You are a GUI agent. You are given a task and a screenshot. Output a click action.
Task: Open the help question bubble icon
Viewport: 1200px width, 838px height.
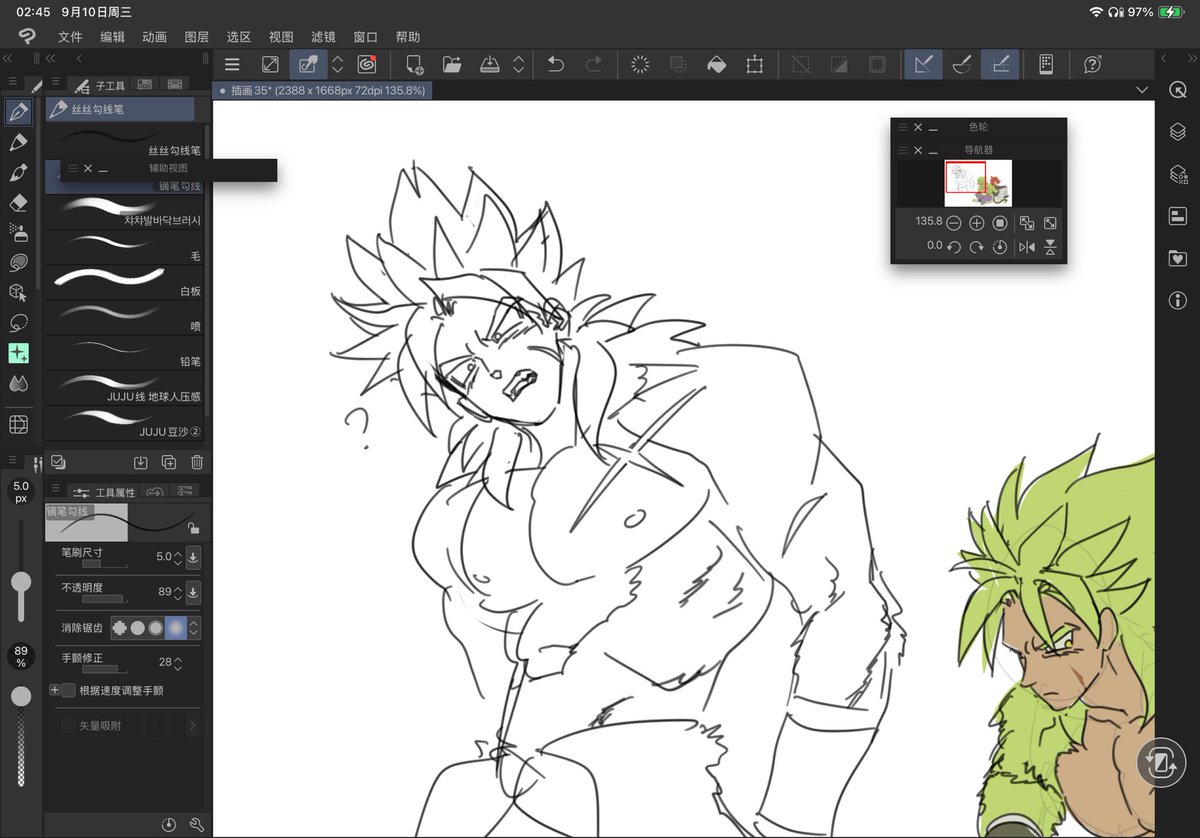point(1092,64)
